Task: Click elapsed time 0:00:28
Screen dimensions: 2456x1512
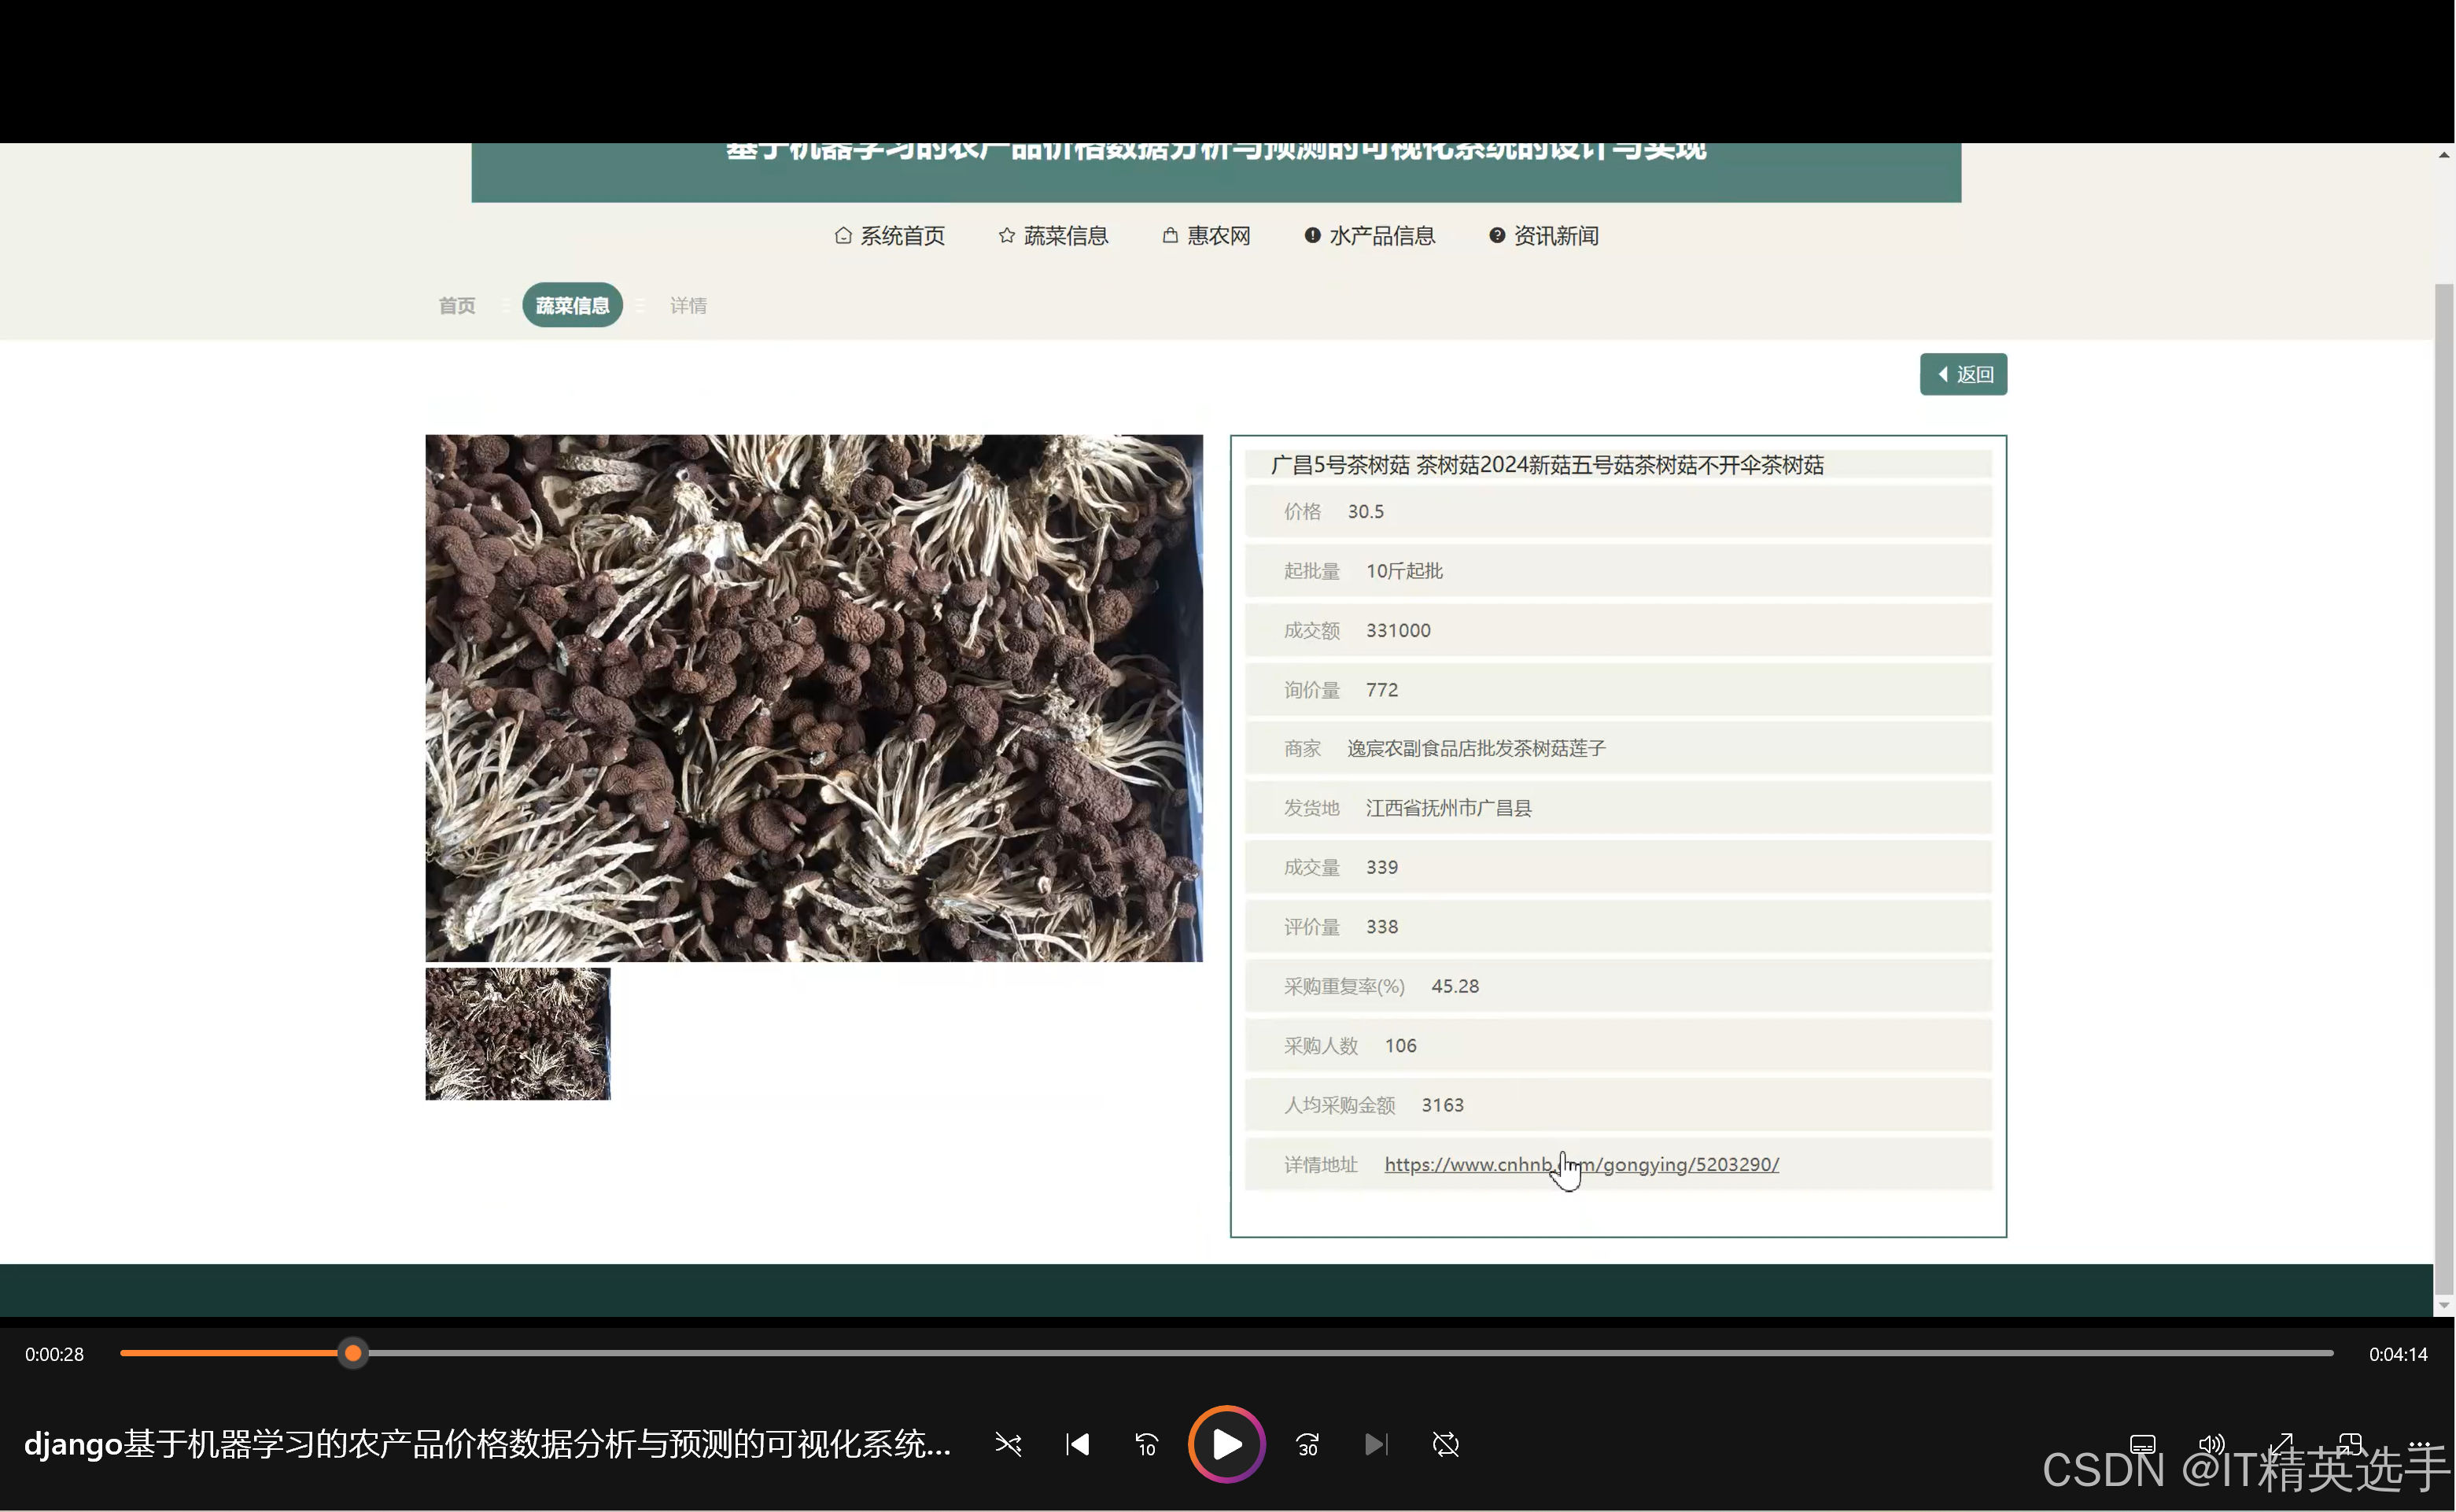Action: 54,1354
